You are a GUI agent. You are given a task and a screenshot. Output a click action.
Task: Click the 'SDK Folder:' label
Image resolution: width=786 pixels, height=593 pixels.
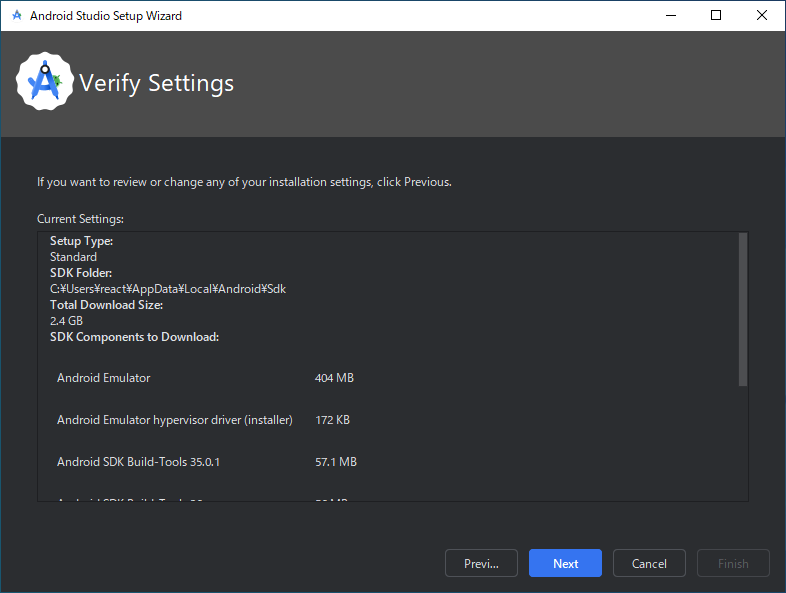[x=81, y=273]
